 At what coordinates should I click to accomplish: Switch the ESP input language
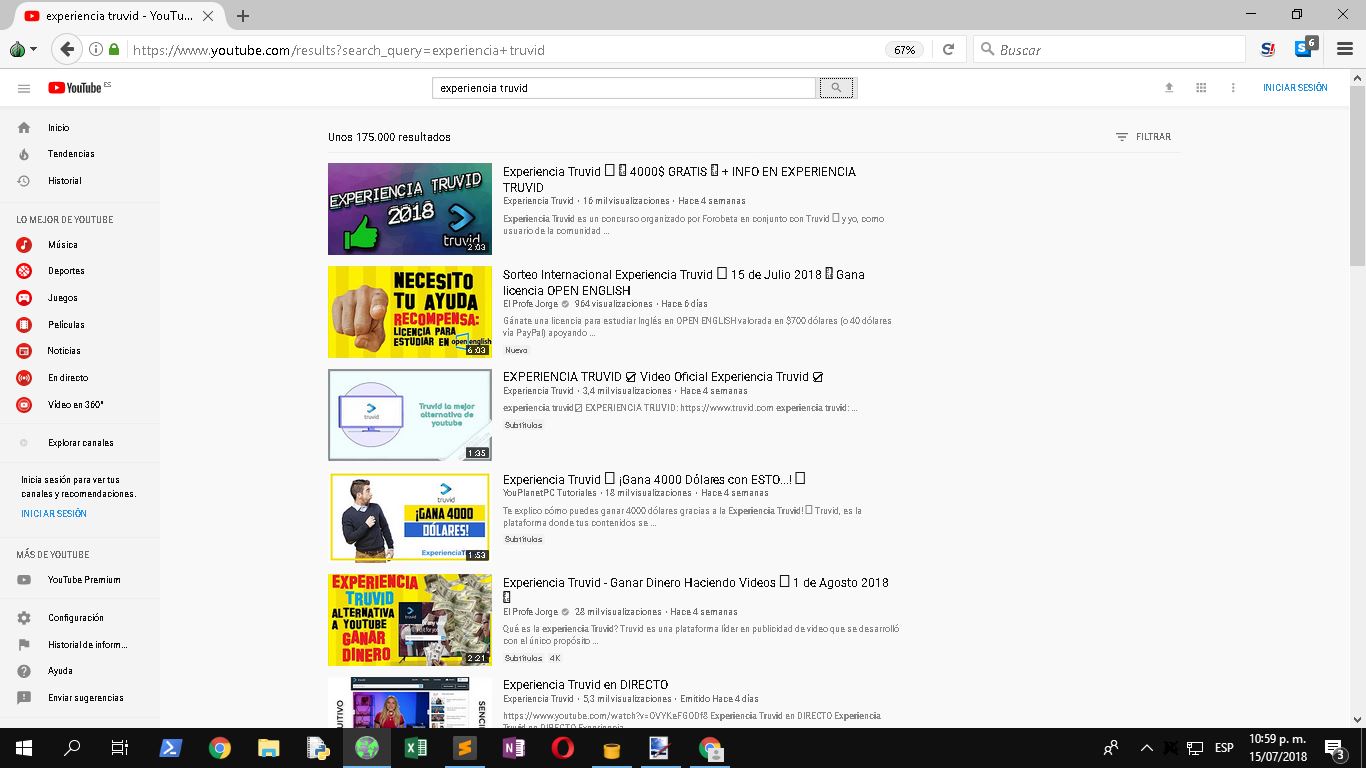[x=1224, y=748]
